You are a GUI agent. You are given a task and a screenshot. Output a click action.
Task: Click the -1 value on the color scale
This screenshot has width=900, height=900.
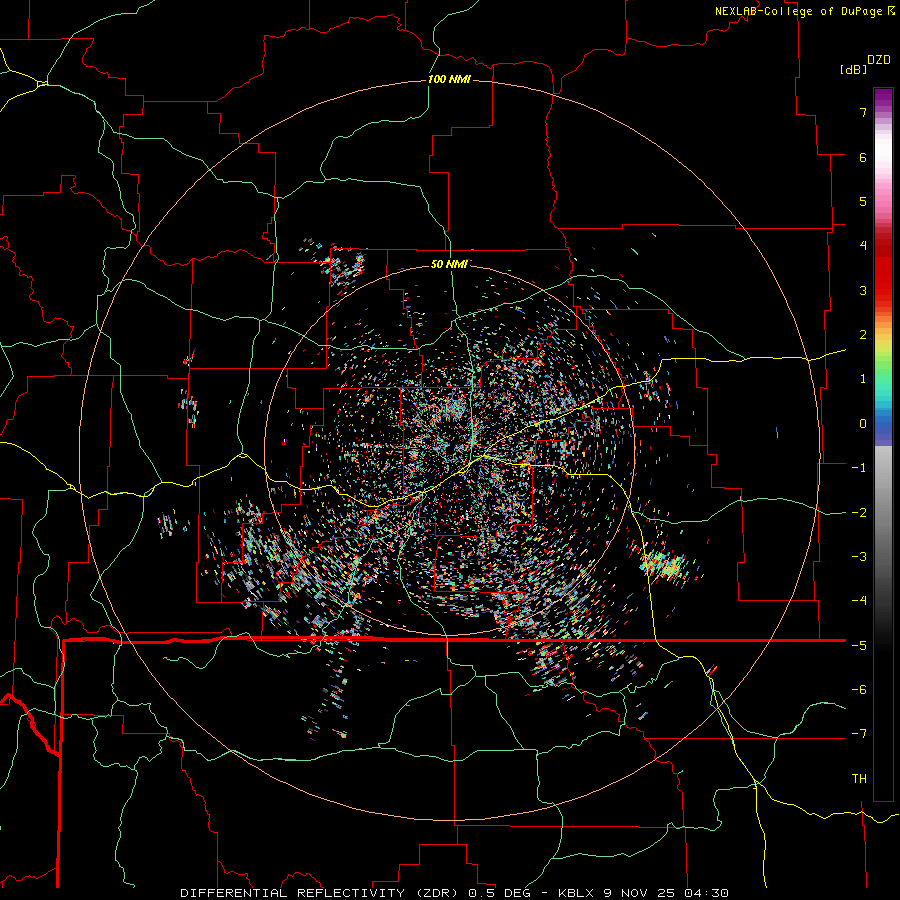point(859,468)
